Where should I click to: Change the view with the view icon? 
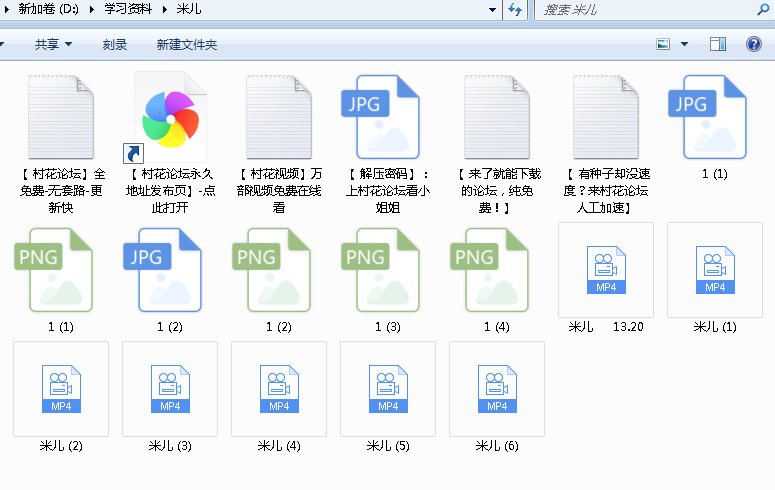tap(663, 44)
